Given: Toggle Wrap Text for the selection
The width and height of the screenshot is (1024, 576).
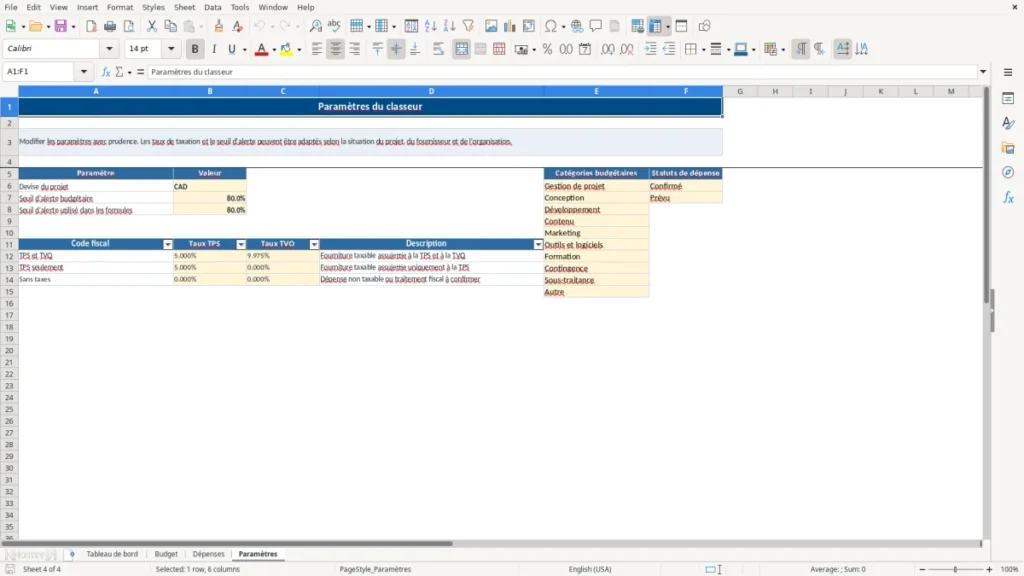Looking at the screenshot, I should click(x=438, y=49).
